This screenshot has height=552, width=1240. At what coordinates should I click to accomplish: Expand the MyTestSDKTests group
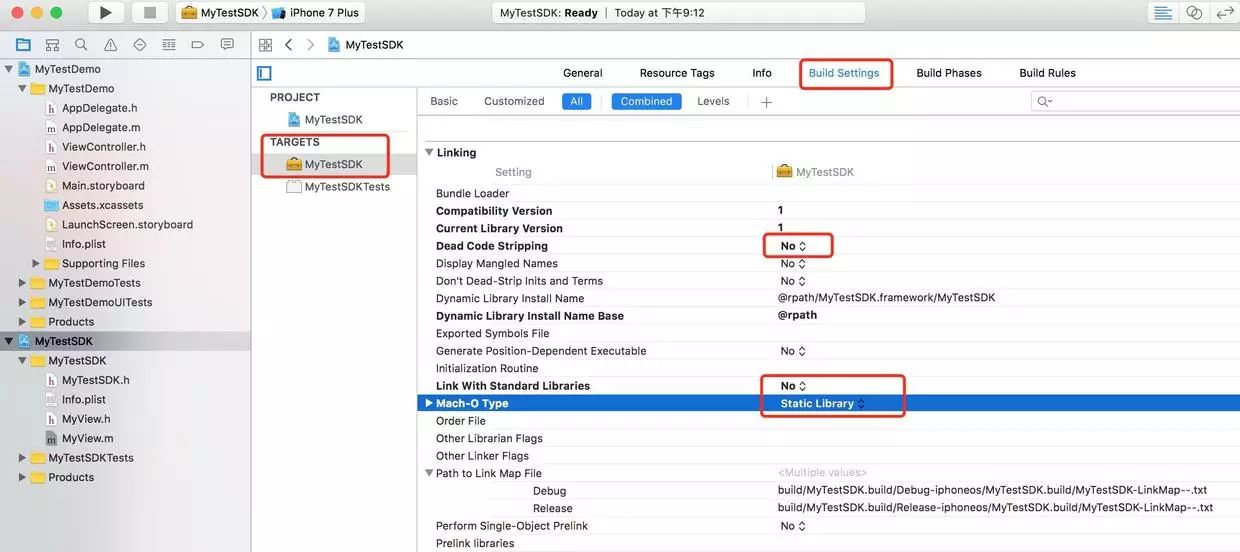click(x=23, y=458)
